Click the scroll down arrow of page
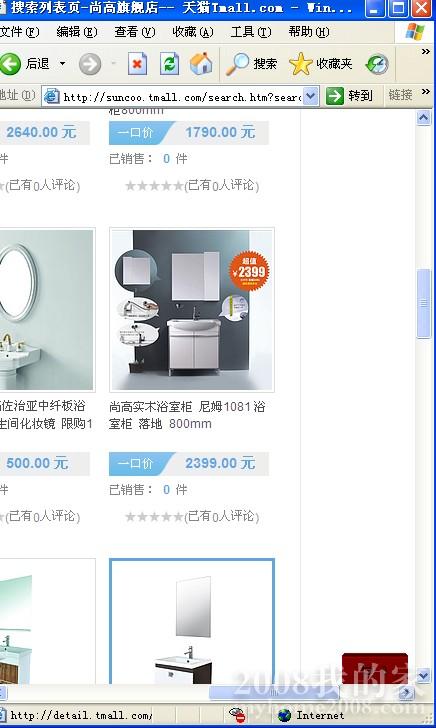The image size is (436, 728). (x=423, y=676)
